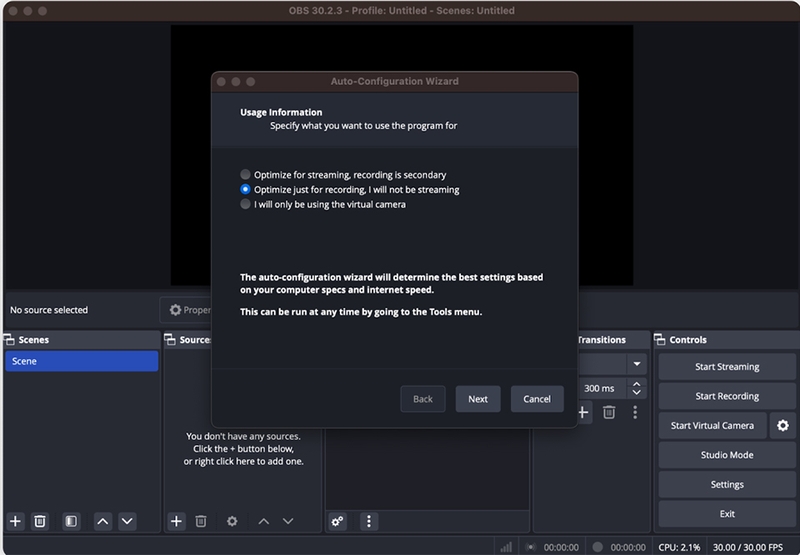Click the CPU: 2.1% status text

(x=680, y=547)
